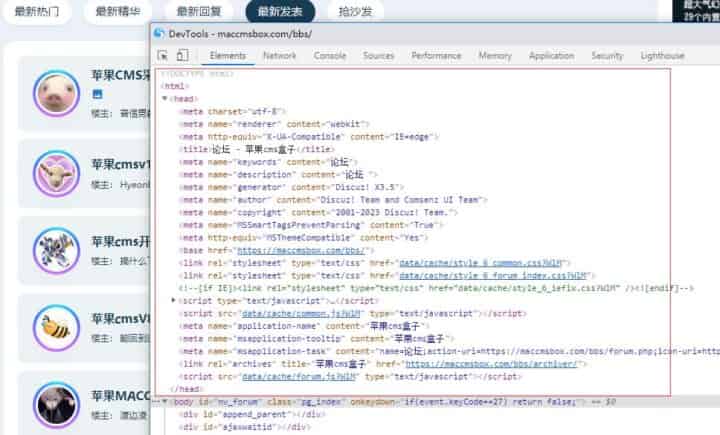Select the title 论坛 element line
This screenshot has width=720, height=435.
pos(257,149)
